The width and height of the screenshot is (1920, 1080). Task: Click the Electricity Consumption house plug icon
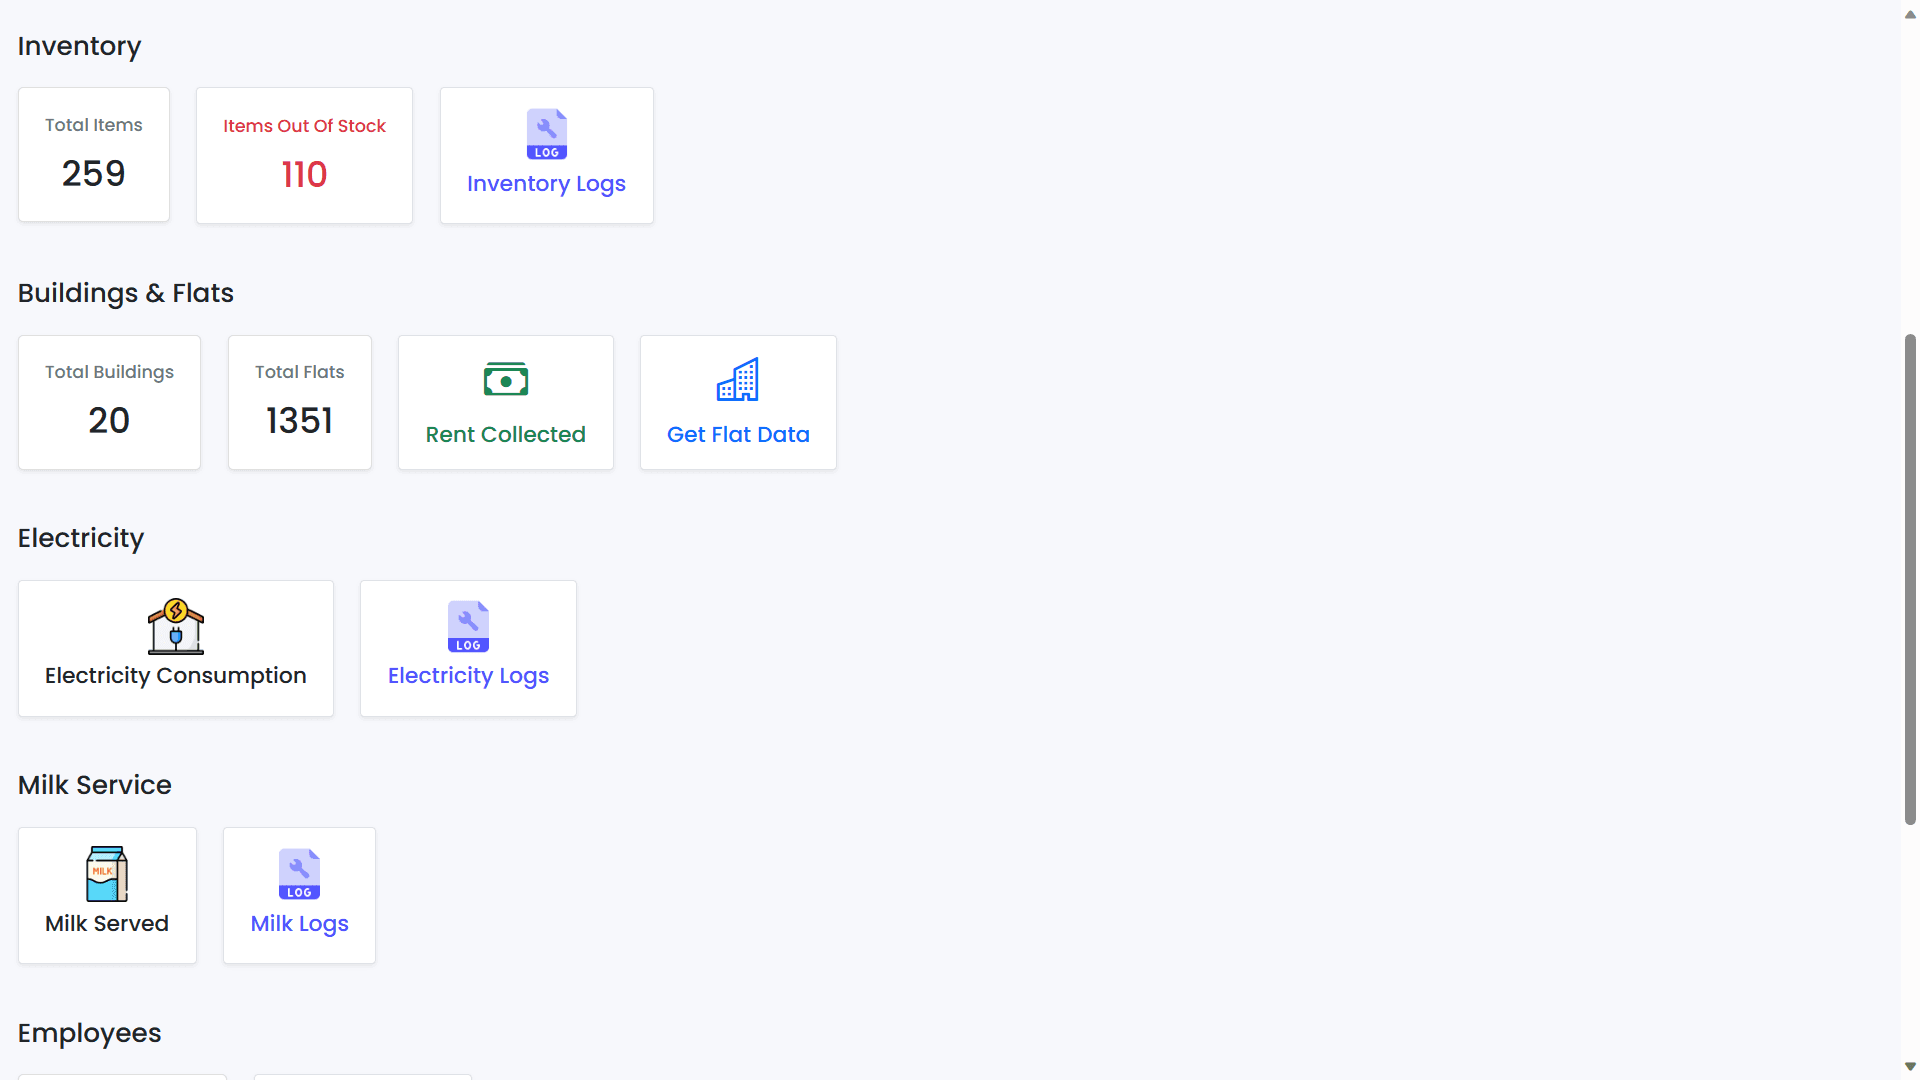click(175, 627)
